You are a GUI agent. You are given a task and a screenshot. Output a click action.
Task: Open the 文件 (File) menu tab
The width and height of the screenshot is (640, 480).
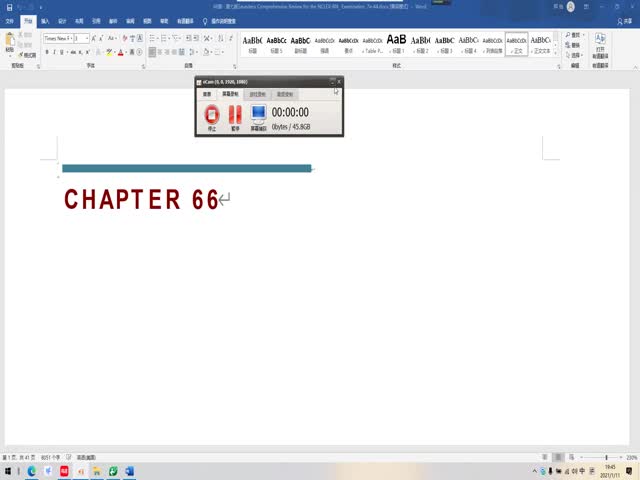[x=10, y=19]
